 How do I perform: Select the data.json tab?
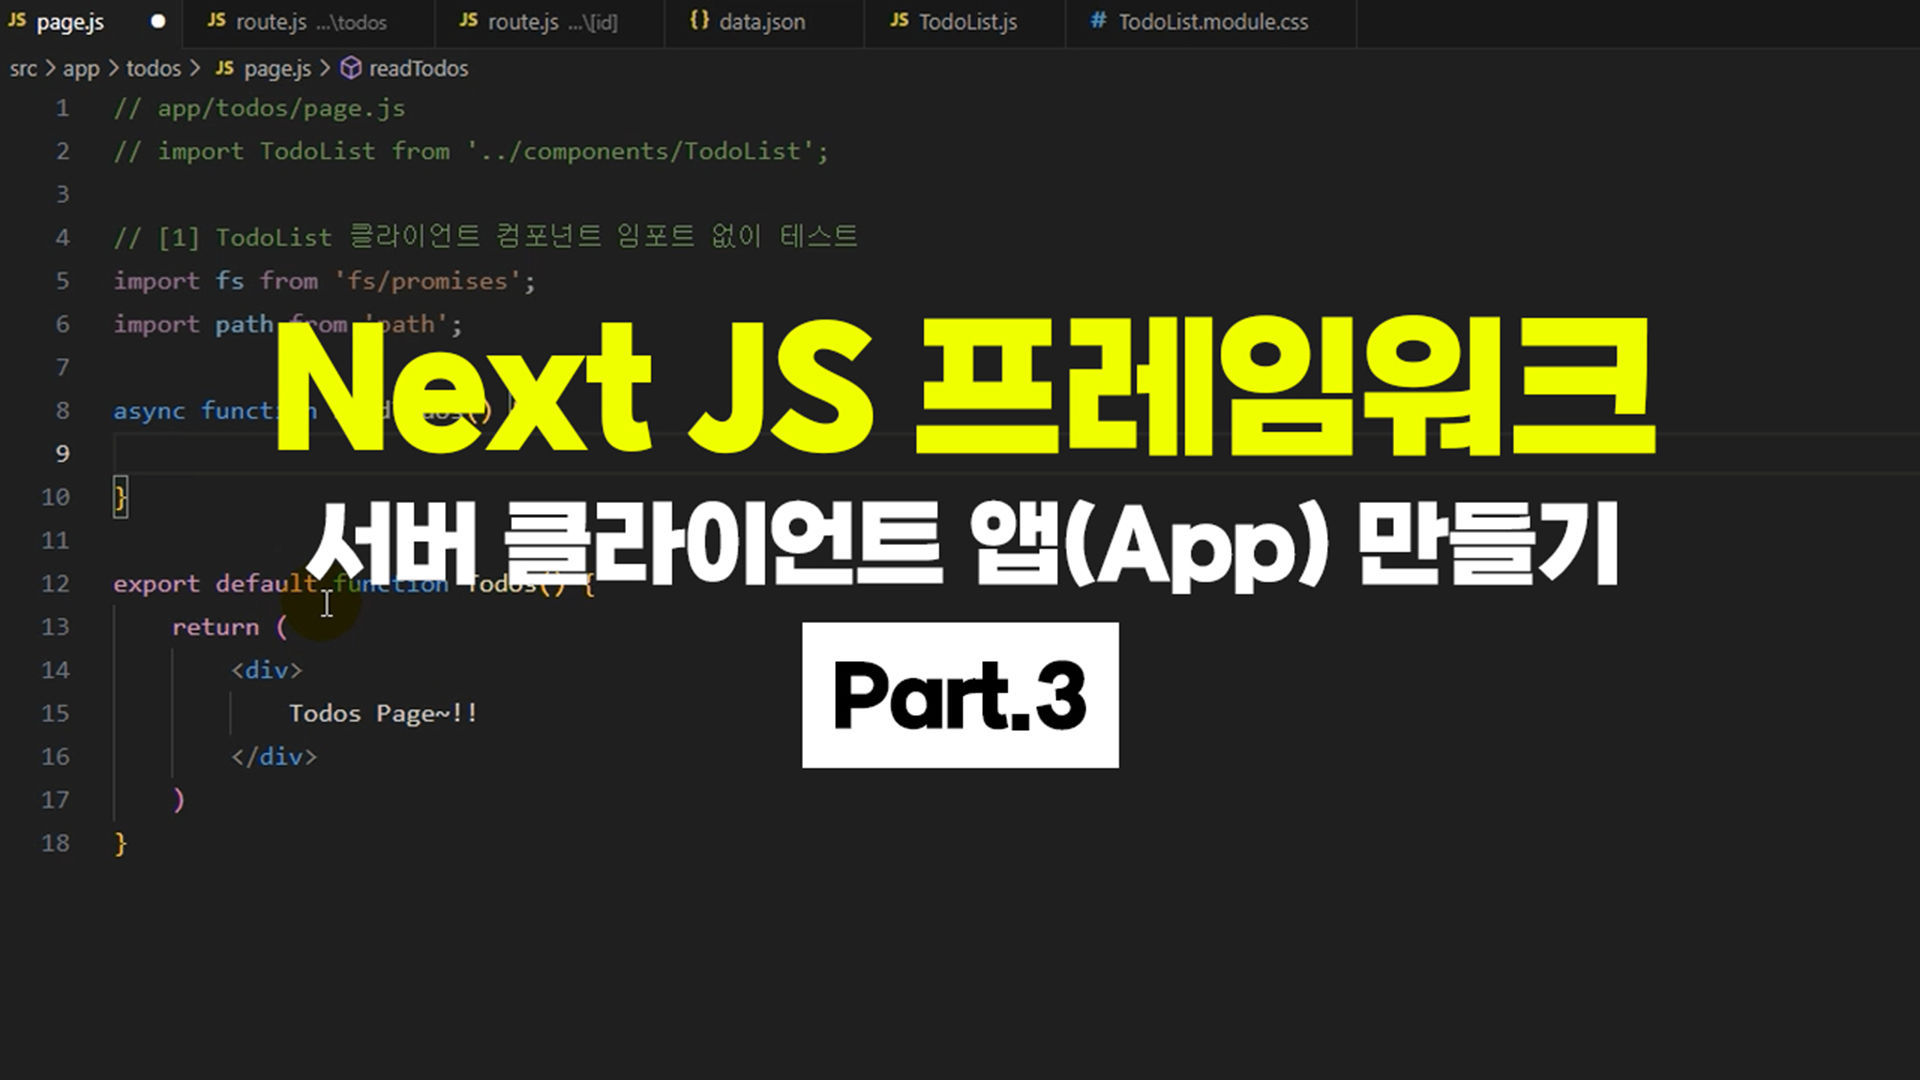[x=764, y=22]
